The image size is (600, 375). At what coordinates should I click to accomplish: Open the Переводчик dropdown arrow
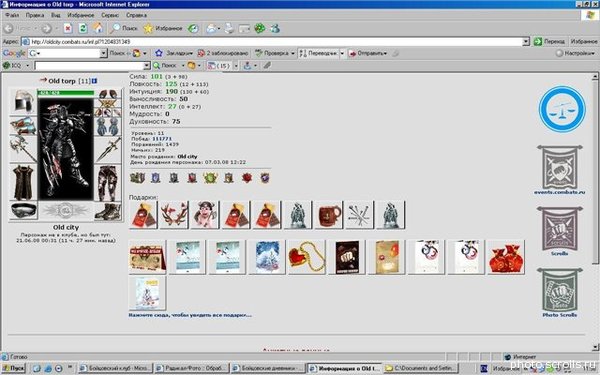342,53
